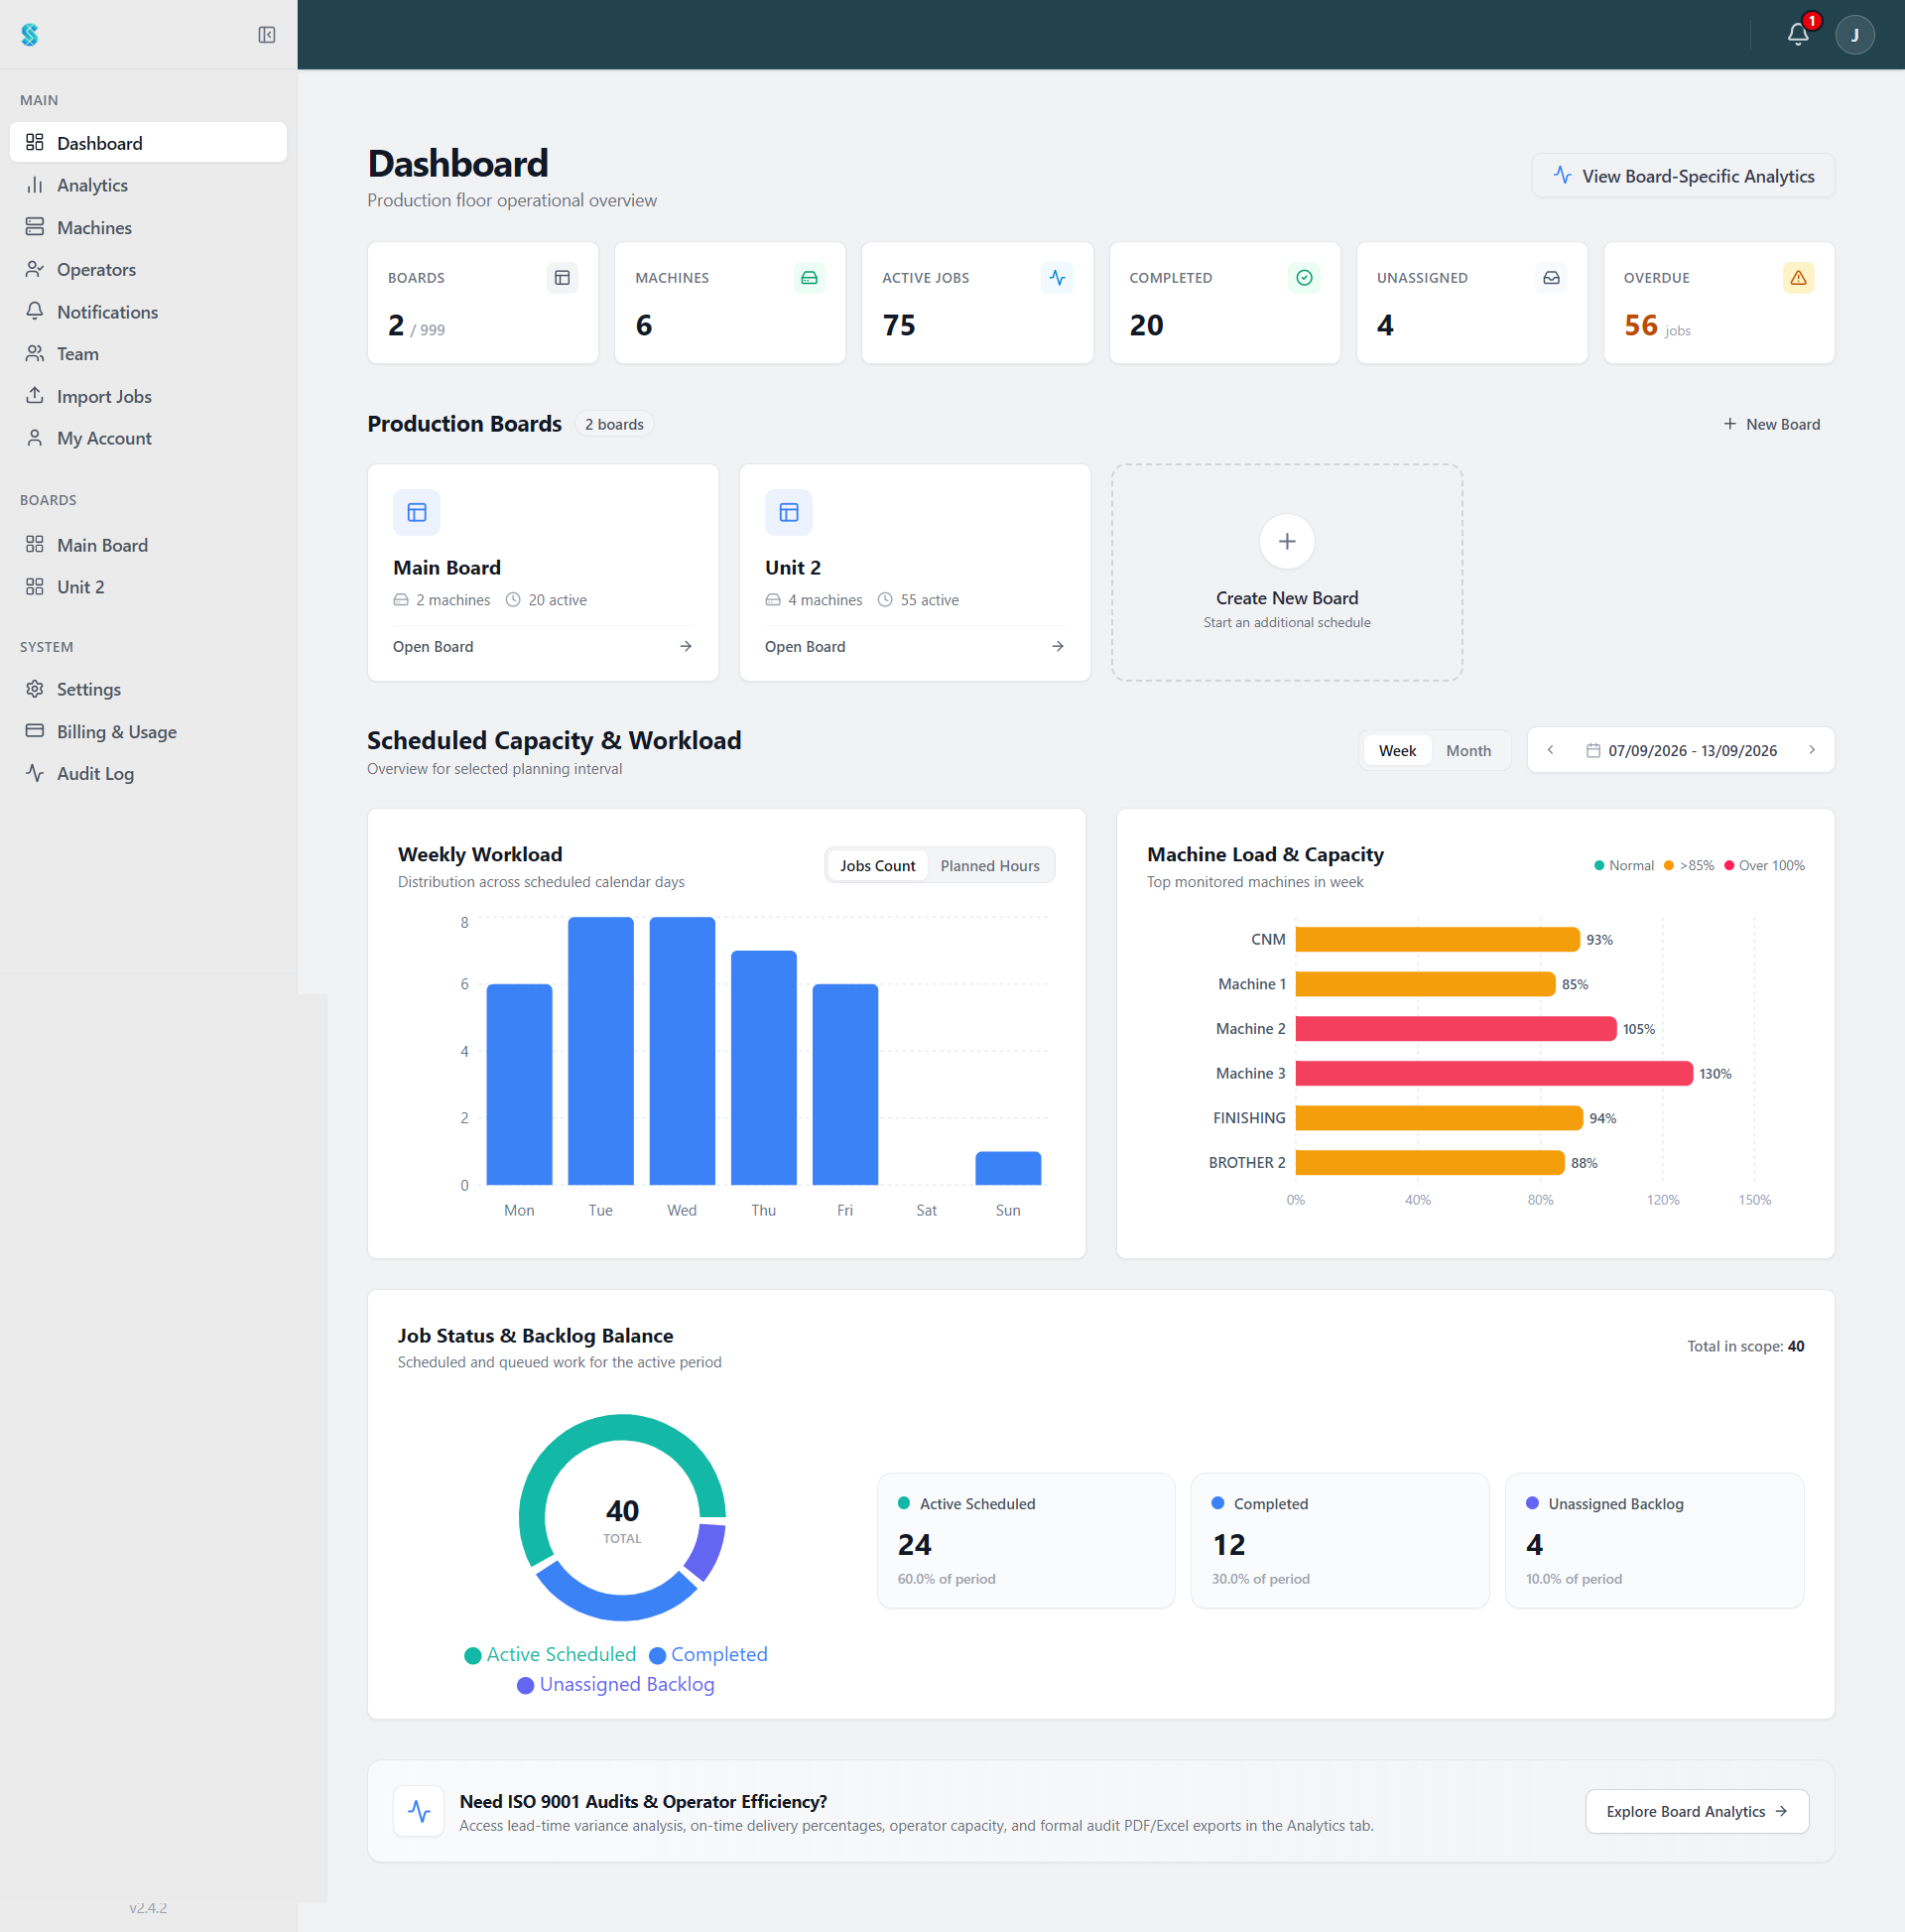Screen dimensions: 1905x1932
Task: Open the 07/09/2026 - 13/09/2026 date picker
Action: [x=1681, y=751]
